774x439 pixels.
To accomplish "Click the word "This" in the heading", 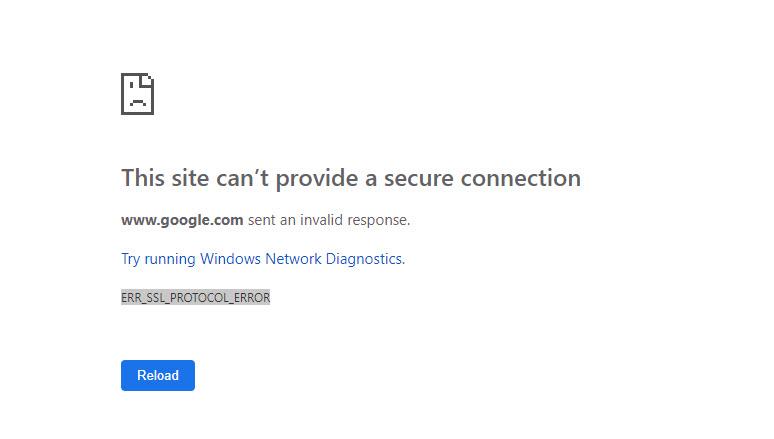I will 143,178.
